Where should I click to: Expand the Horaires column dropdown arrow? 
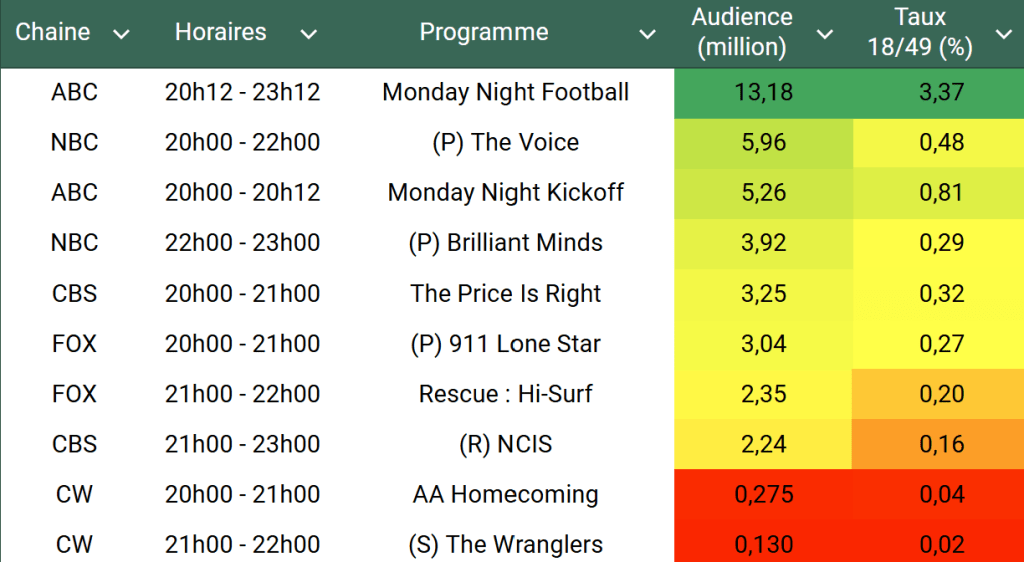click(x=309, y=35)
